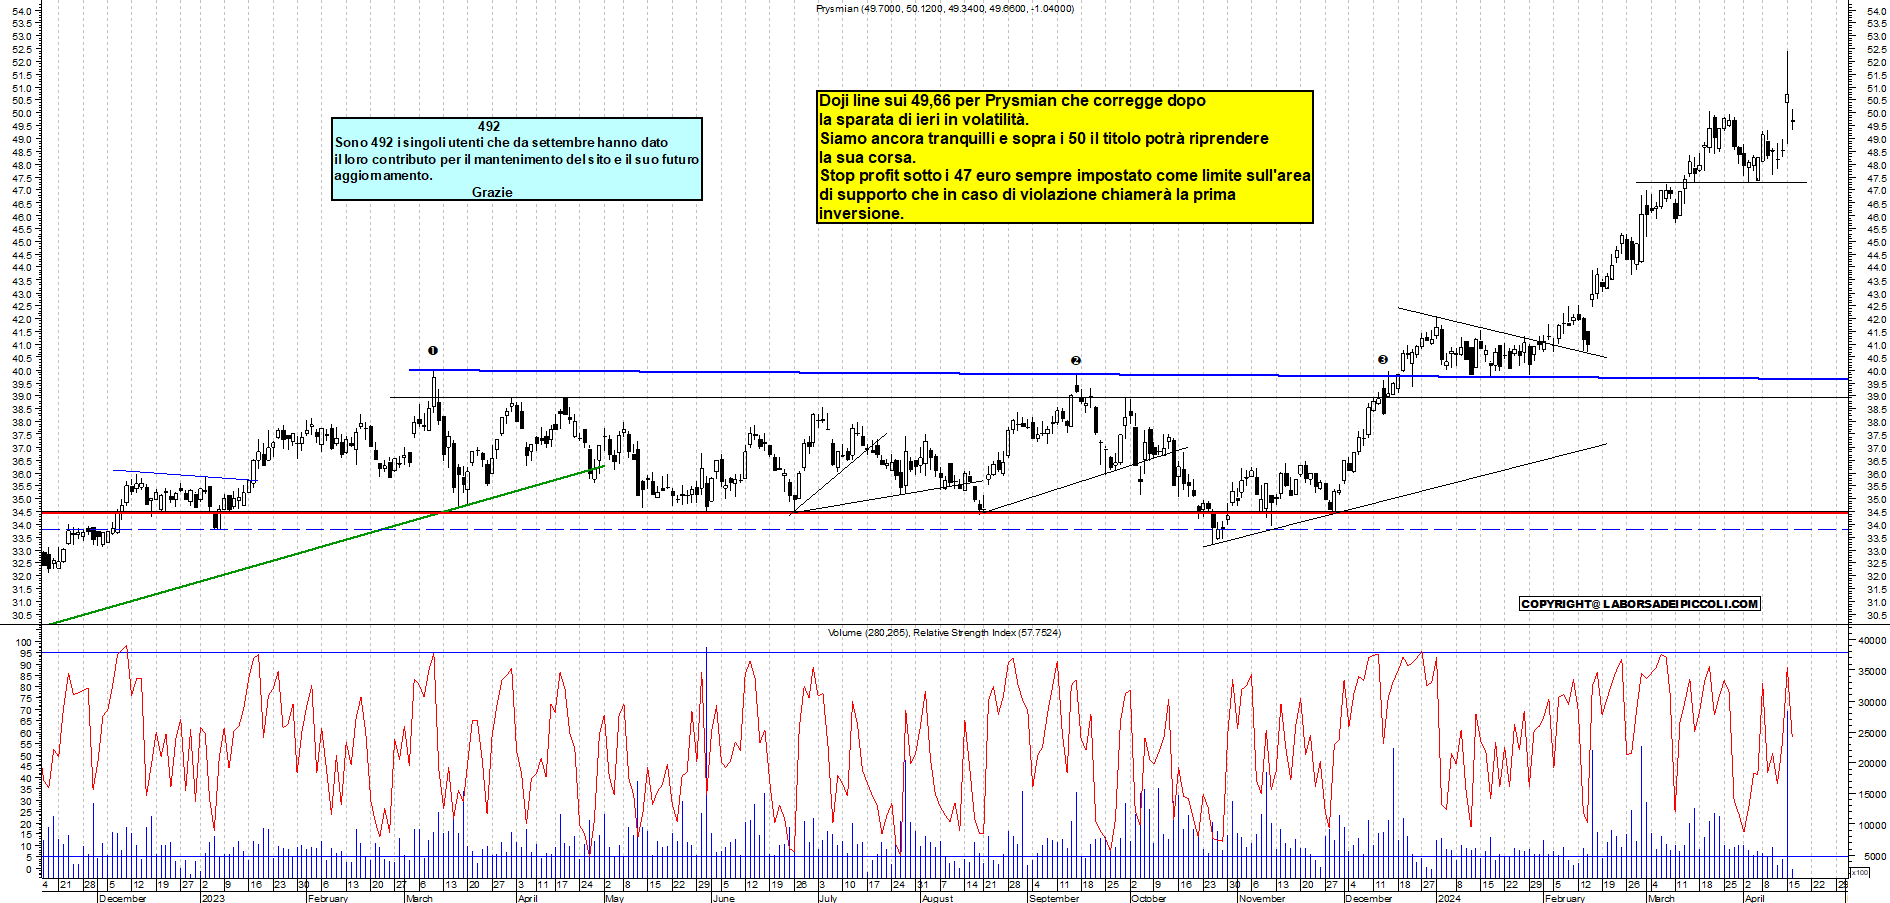Click 5000 on the volume axis

1875,856
